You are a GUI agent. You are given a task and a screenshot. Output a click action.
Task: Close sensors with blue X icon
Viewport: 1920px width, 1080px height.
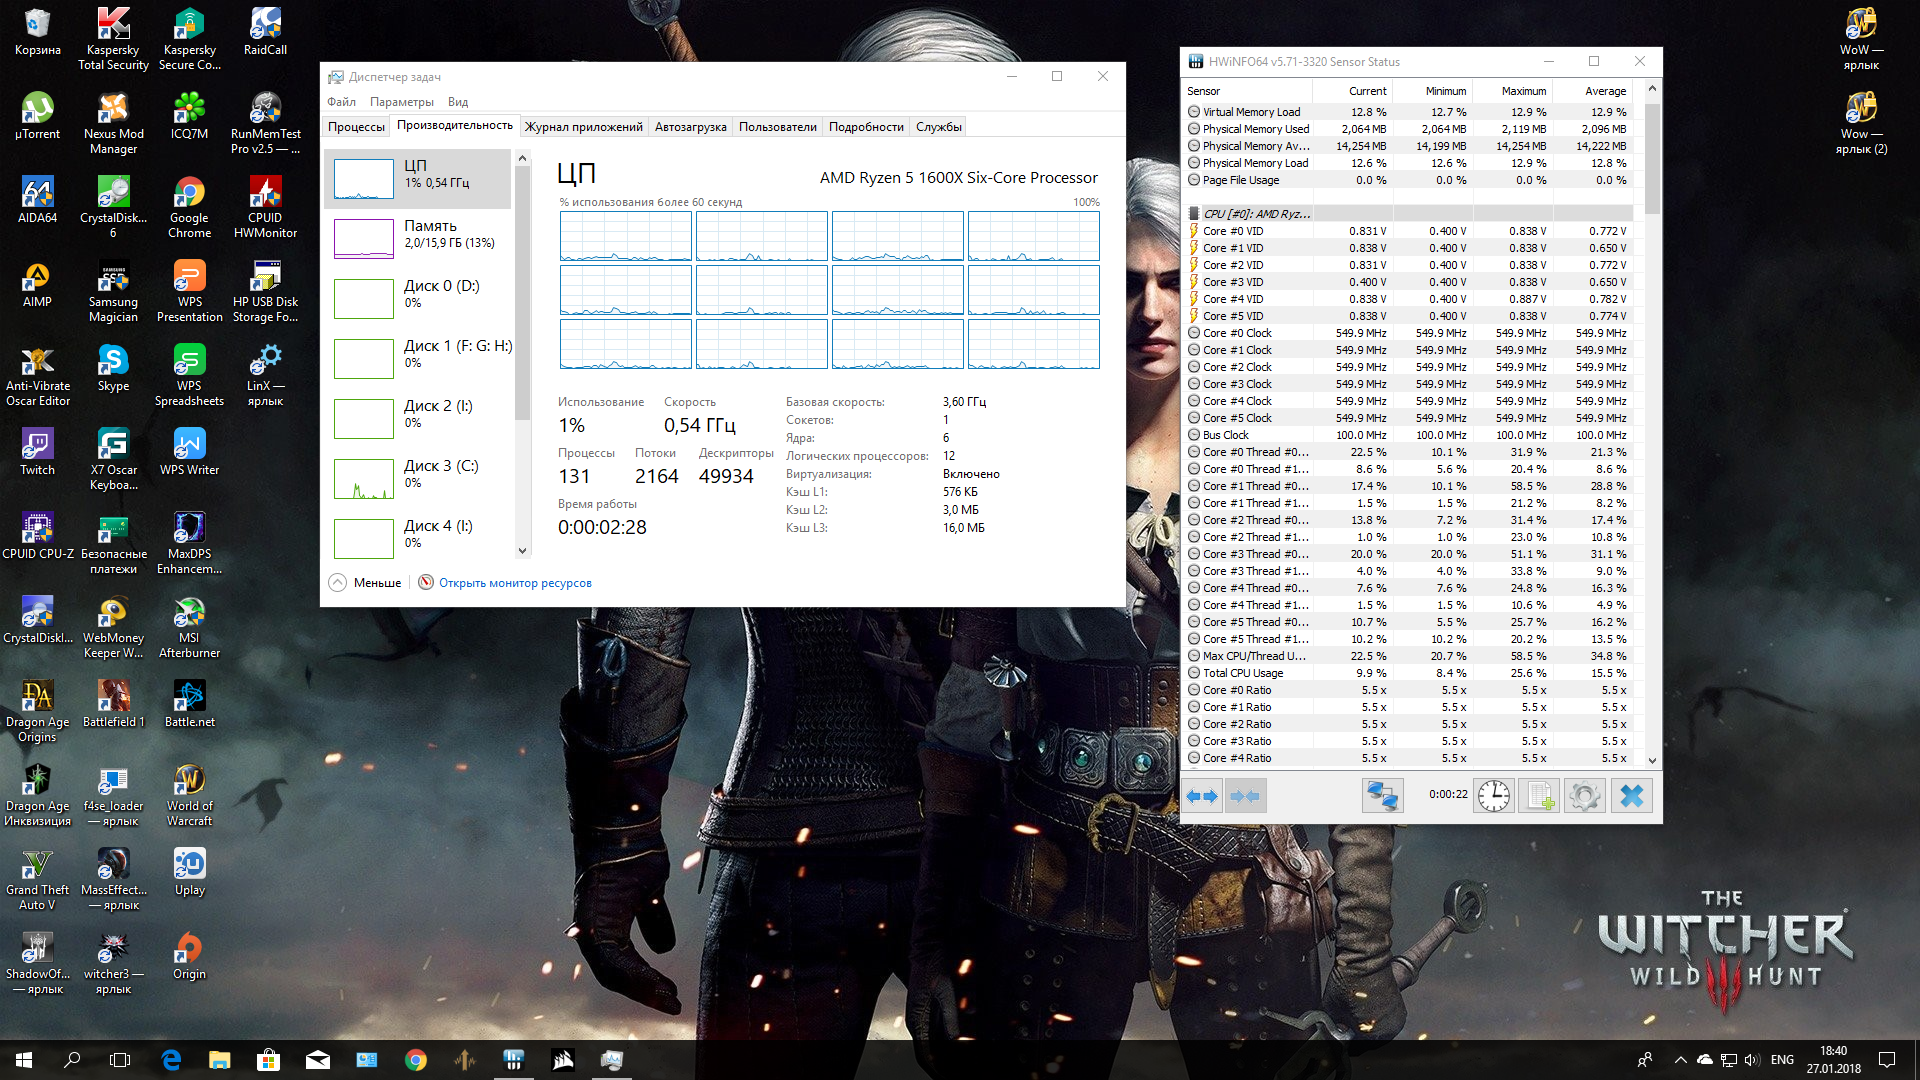(1631, 796)
